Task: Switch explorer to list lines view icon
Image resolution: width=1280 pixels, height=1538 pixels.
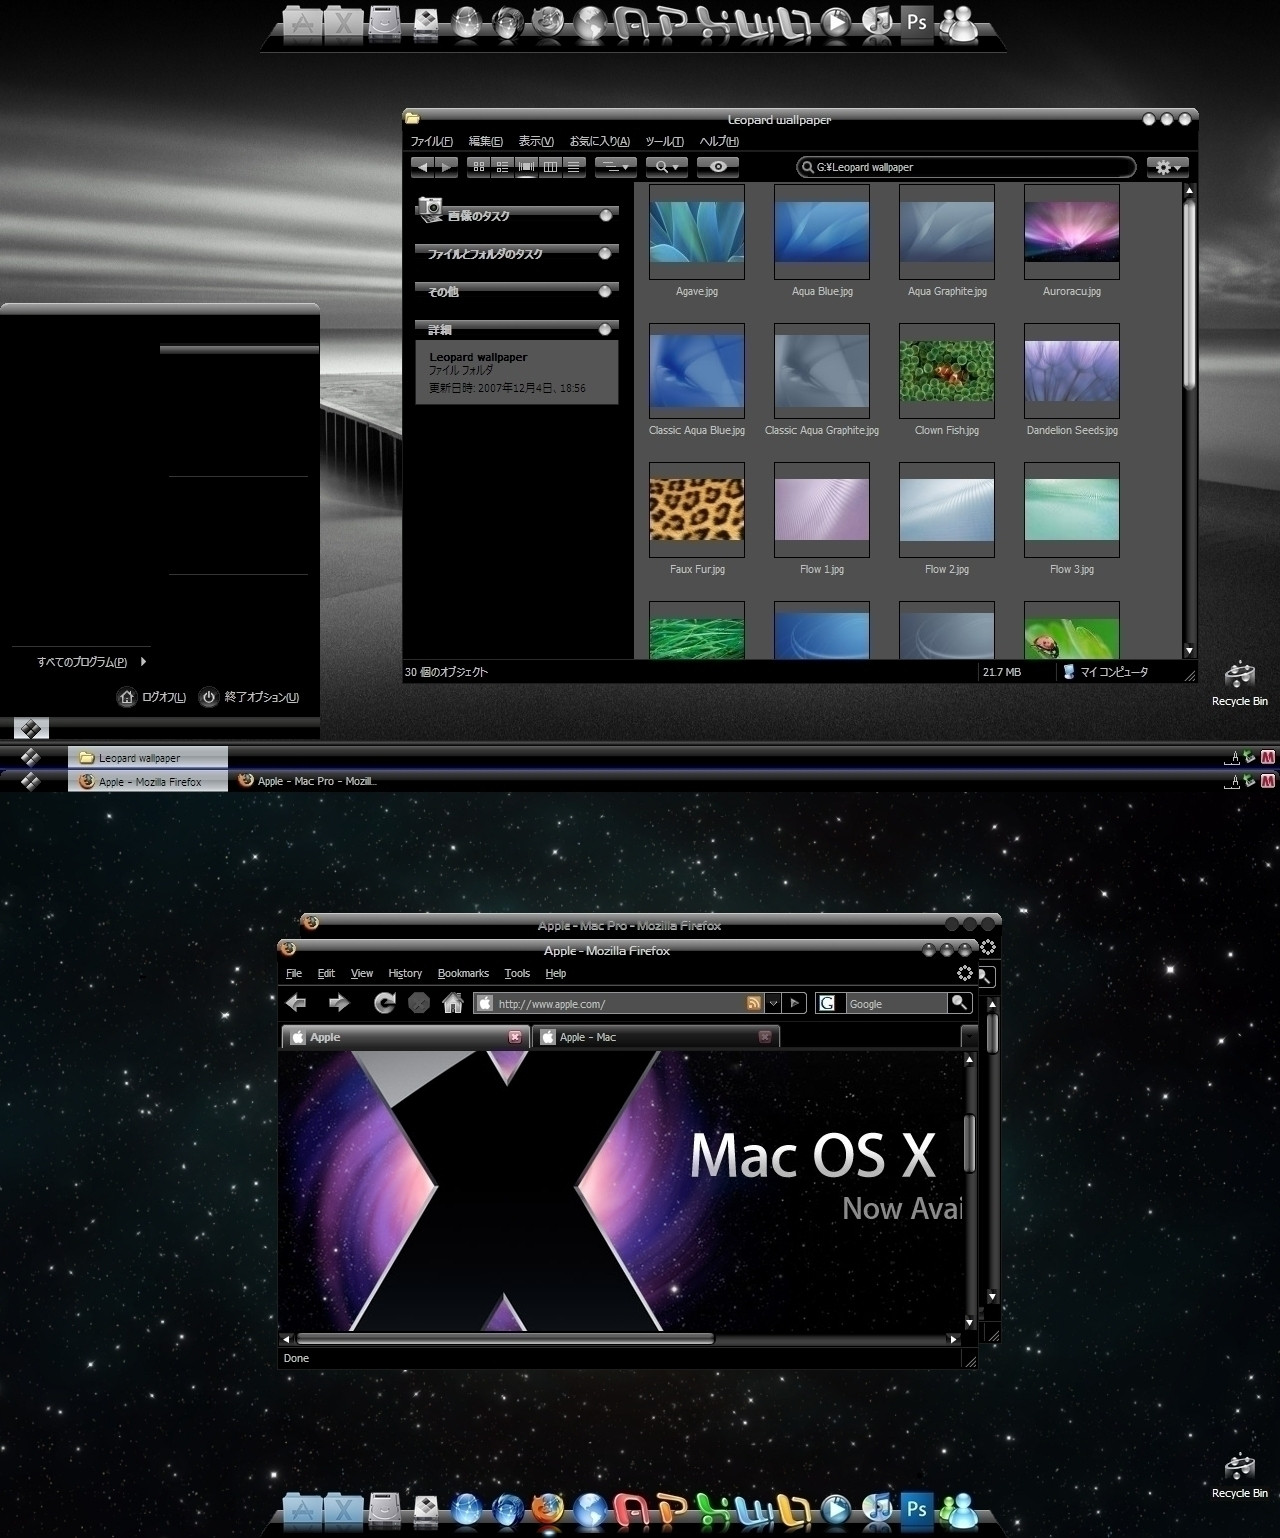Action: click(574, 167)
